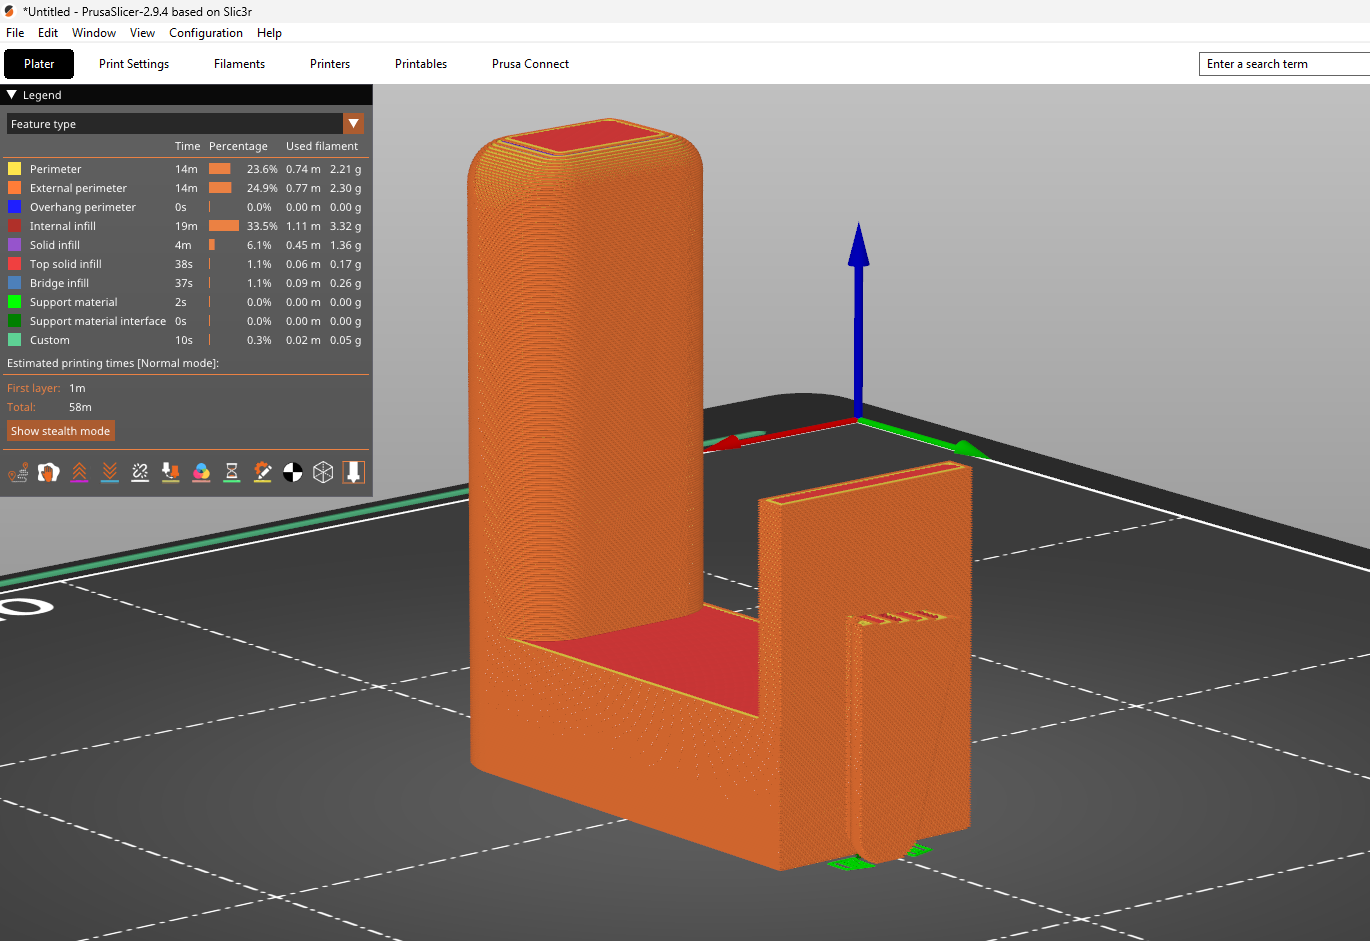Switch to the Print Settings tab

[x=134, y=64]
